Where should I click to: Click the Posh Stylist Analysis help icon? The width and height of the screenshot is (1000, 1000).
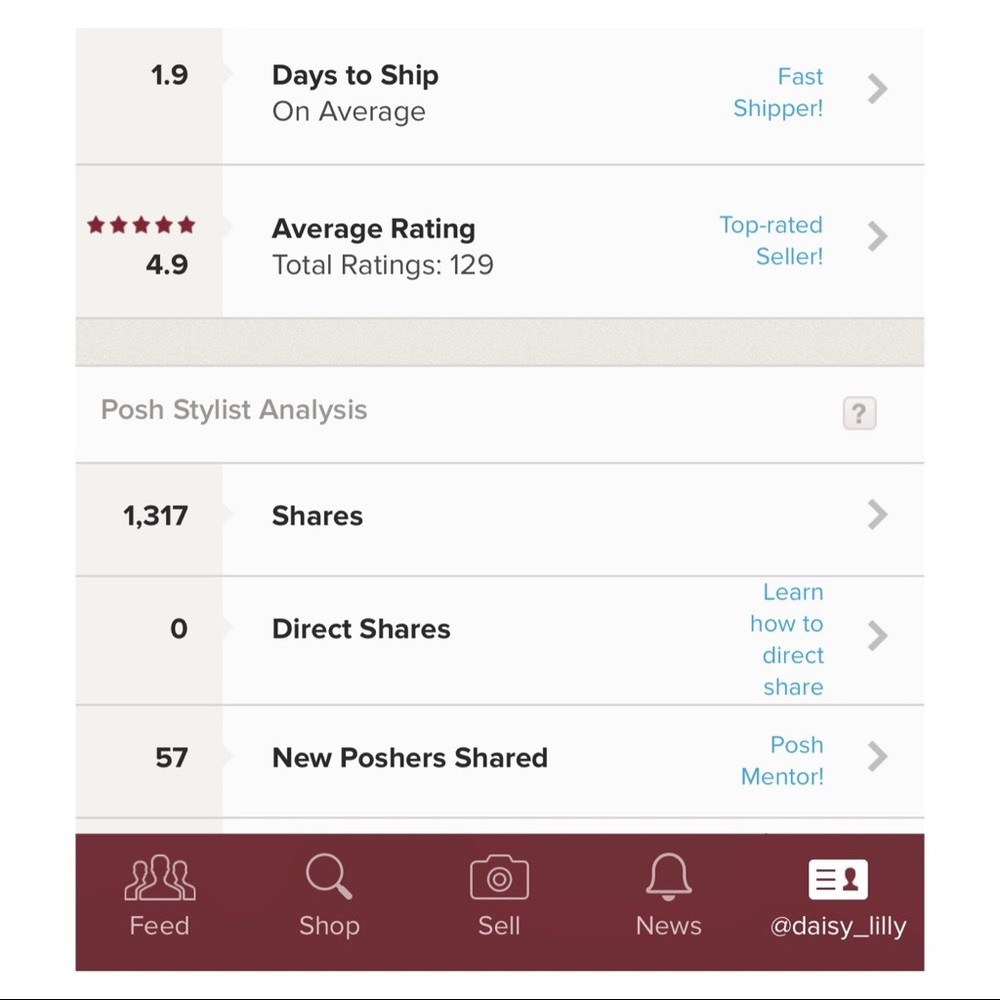[859, 413]
